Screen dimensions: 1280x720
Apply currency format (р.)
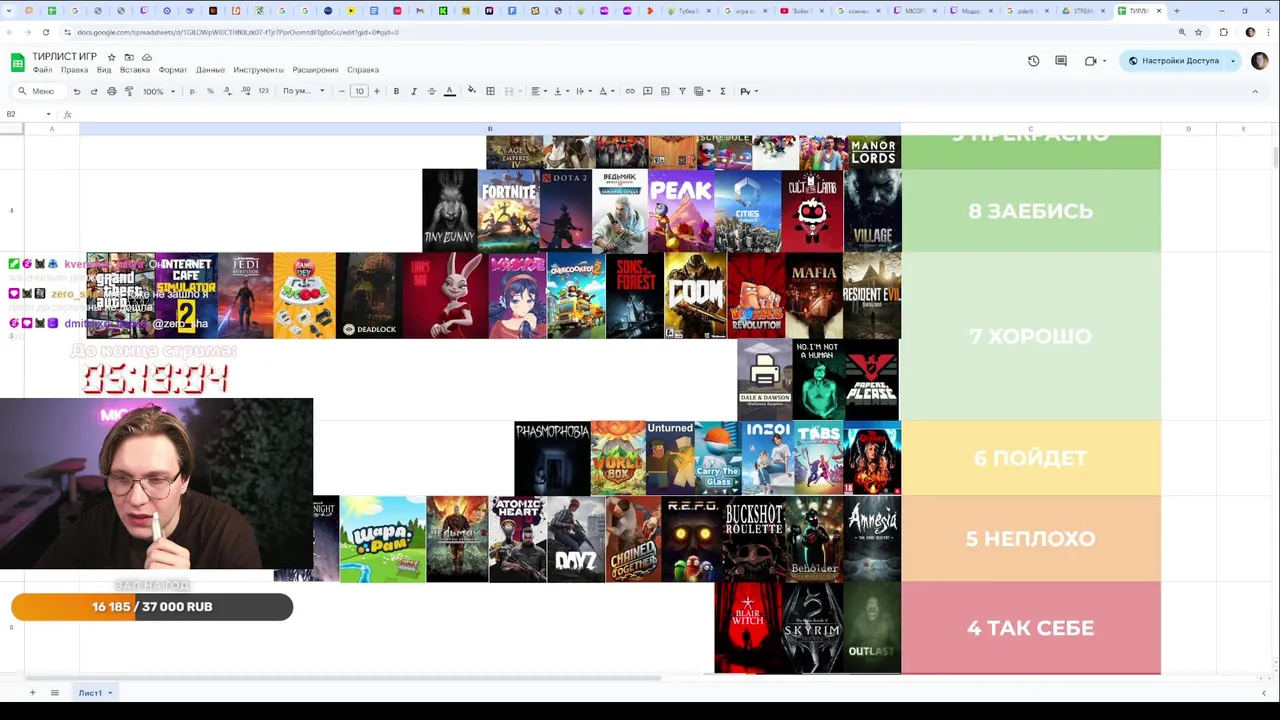coord(192,91)
